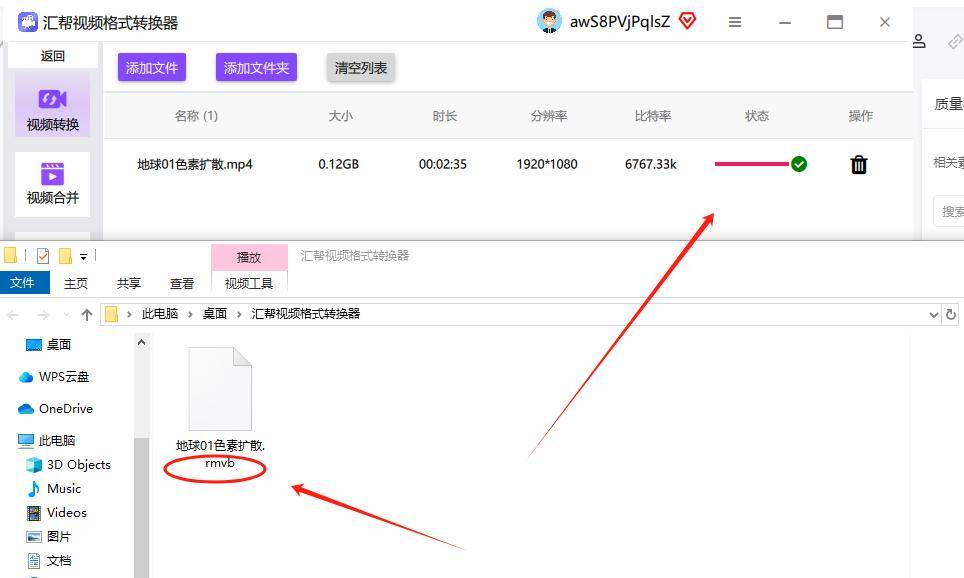Click the new folder icon in Explorer quick access
Image resolution: width=964 pixels, height=578 pixels.
[x=65, y=255]
